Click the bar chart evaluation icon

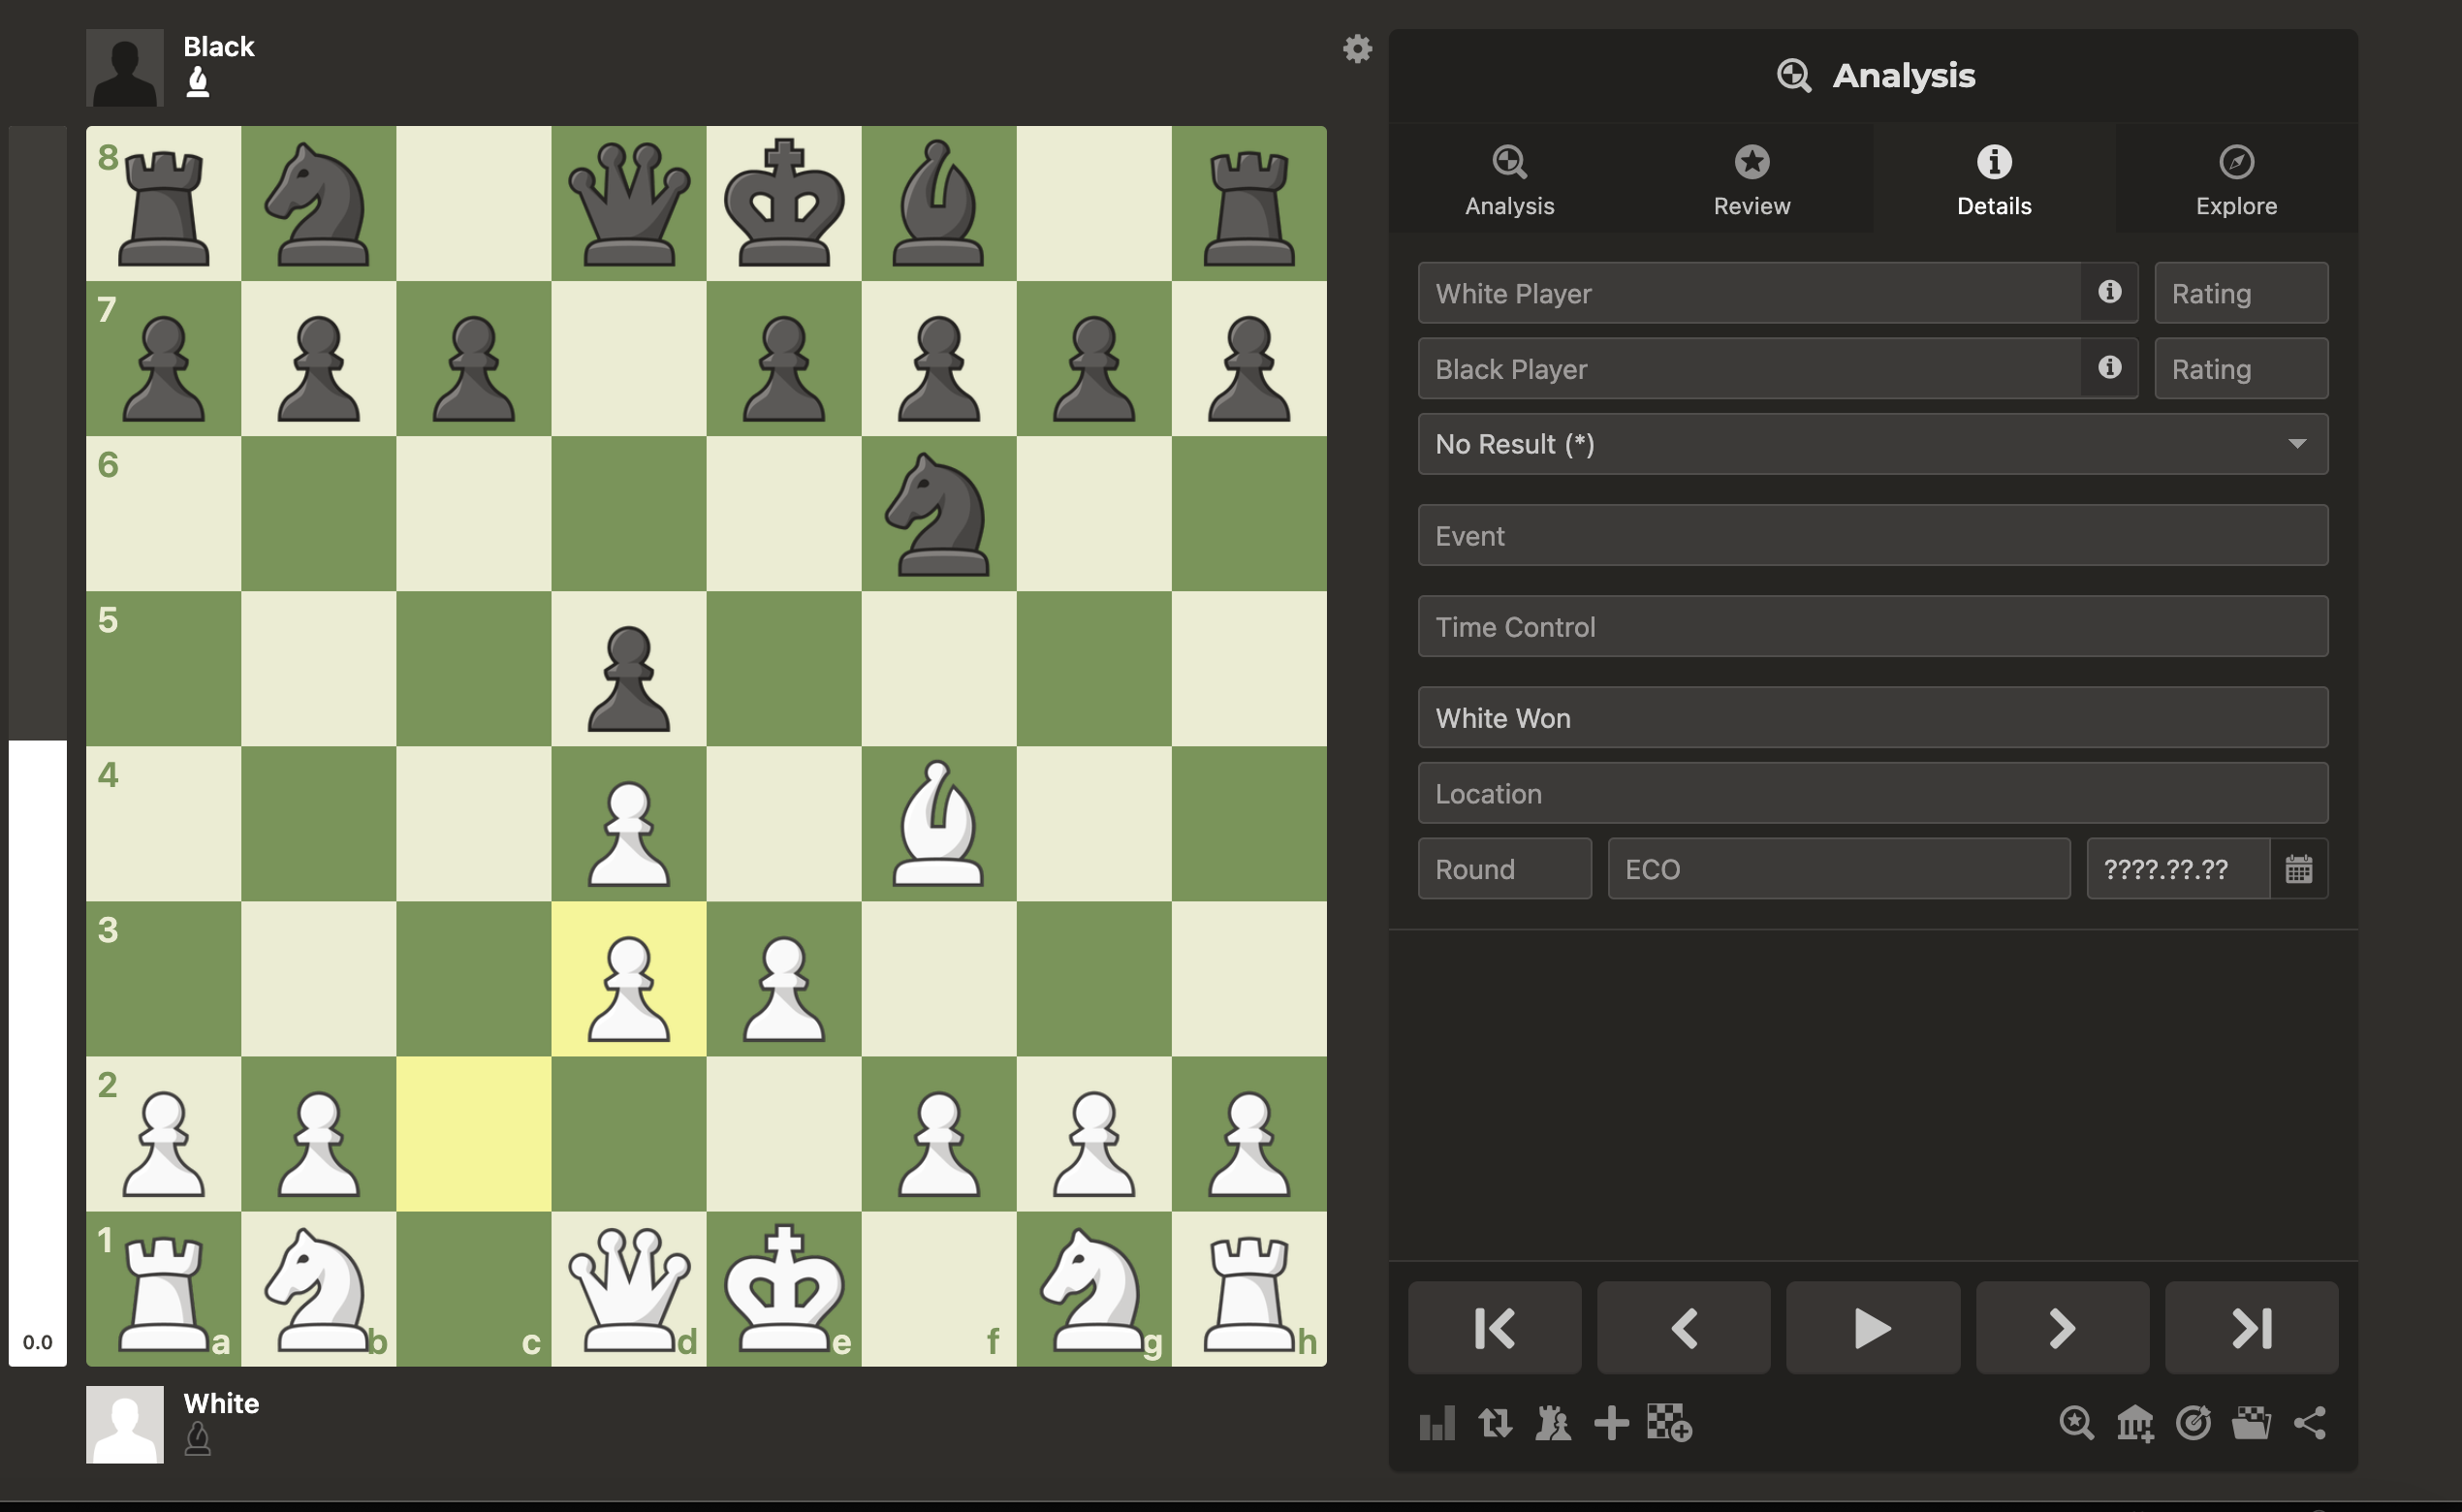(x=1437, y=1423)
